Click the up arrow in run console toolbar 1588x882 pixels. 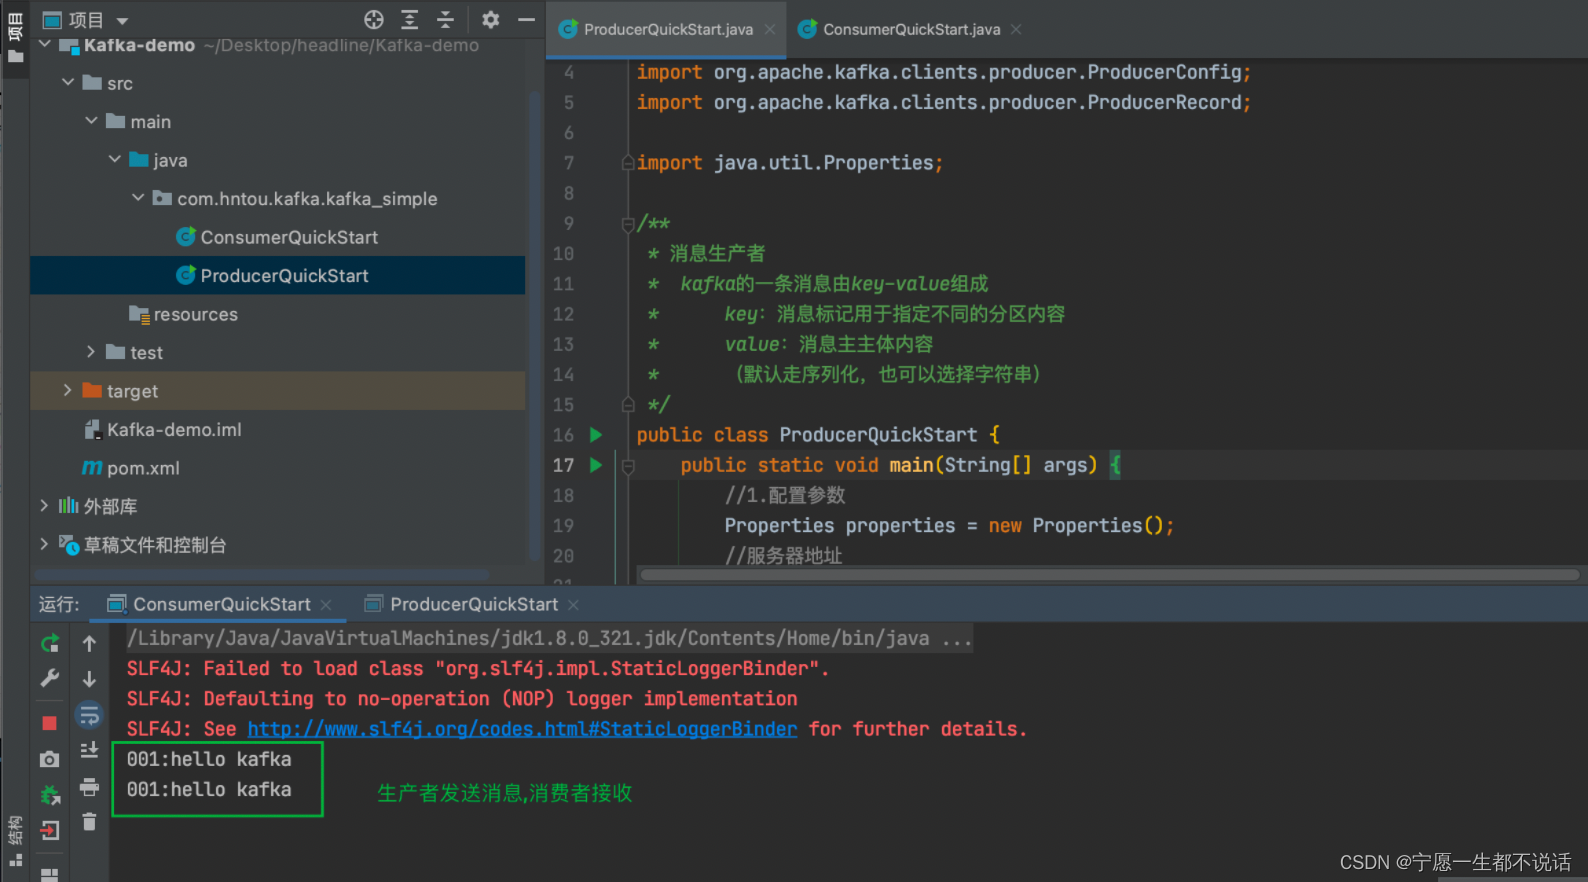tap(89, 643)
